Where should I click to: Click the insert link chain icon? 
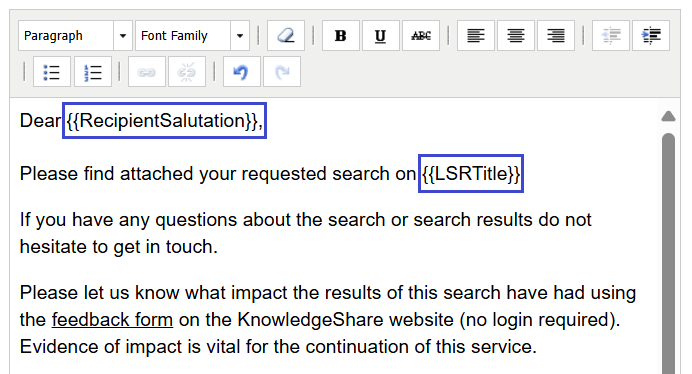pyautogui.click(x=147, y=72)
